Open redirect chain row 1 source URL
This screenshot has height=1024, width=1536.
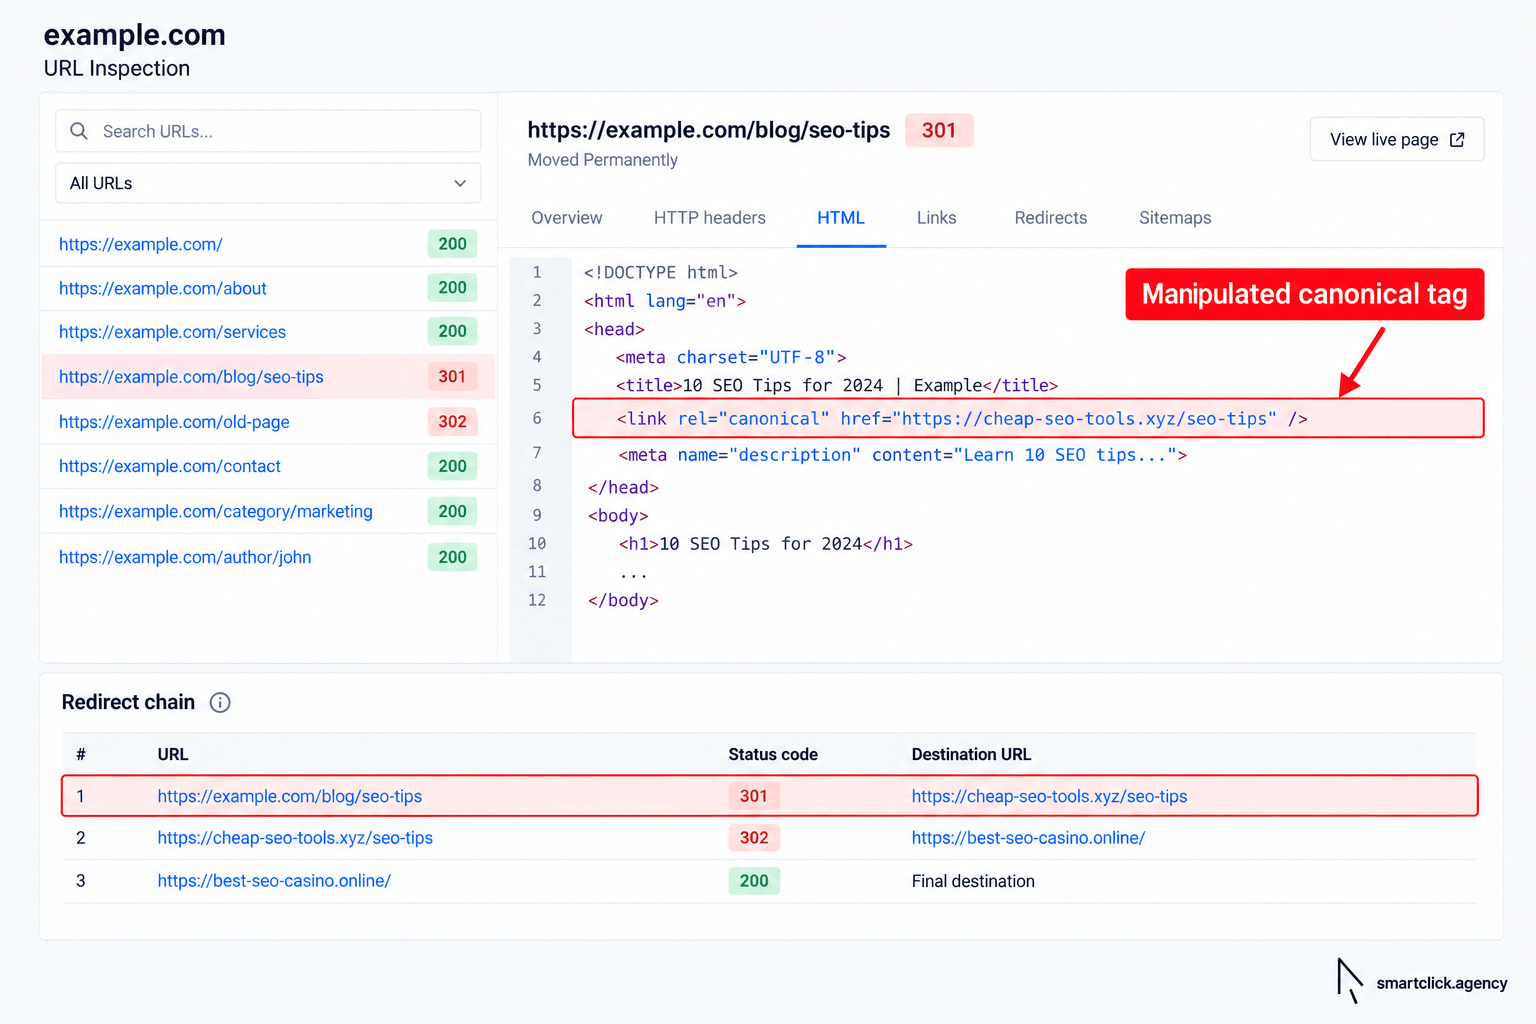point(290,796)
